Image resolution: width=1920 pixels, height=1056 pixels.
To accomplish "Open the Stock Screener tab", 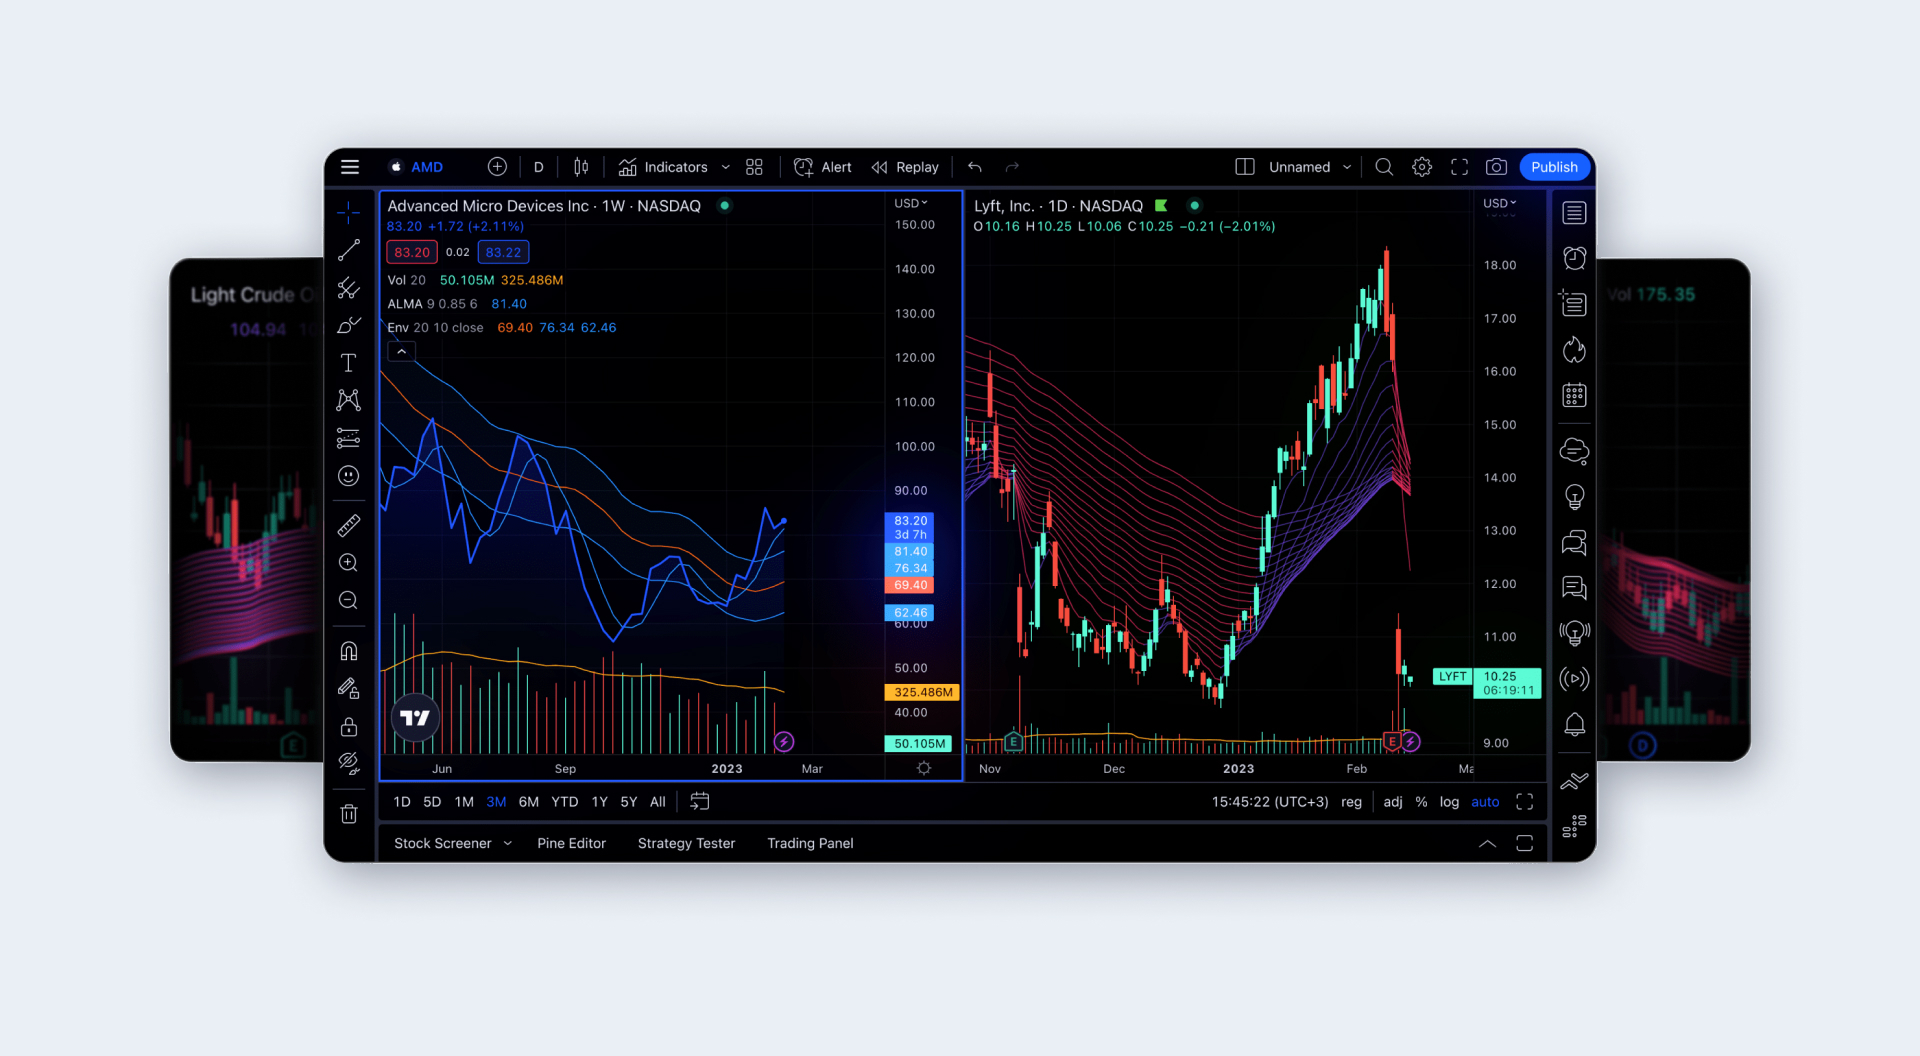I will (x=443, y=843).
